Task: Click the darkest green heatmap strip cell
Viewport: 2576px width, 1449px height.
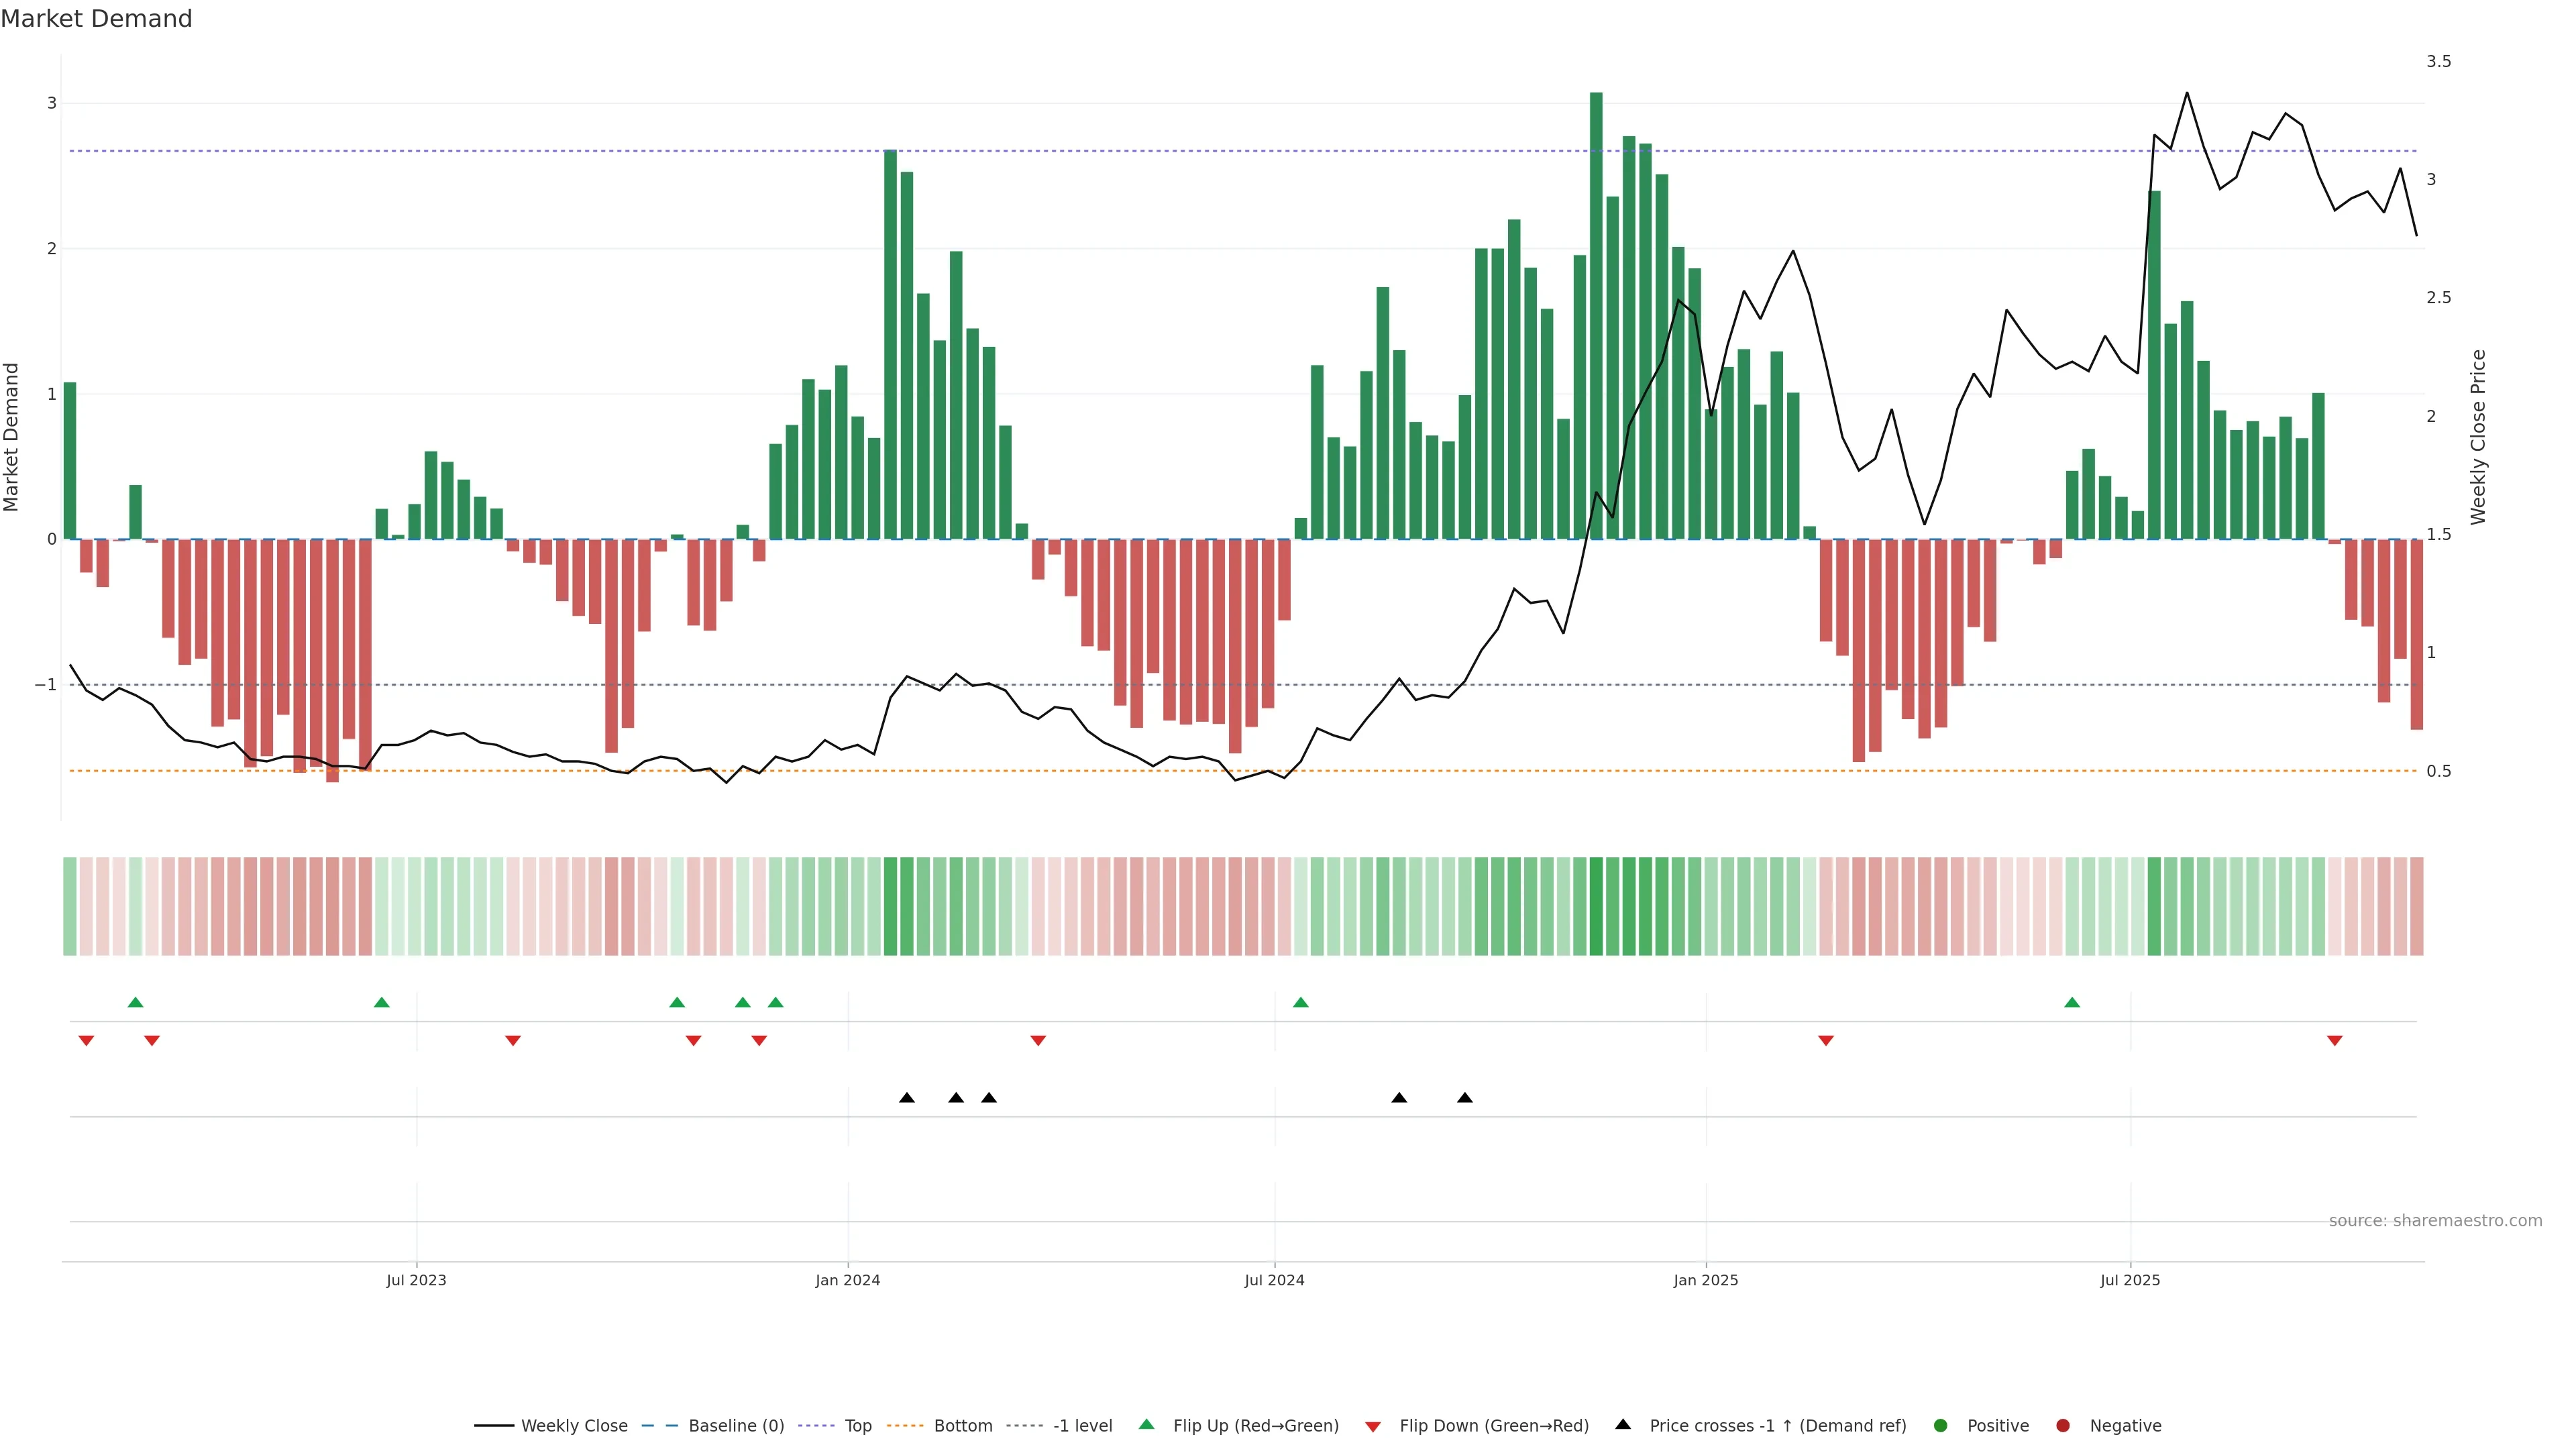Action: click(x=1596, y=906)
